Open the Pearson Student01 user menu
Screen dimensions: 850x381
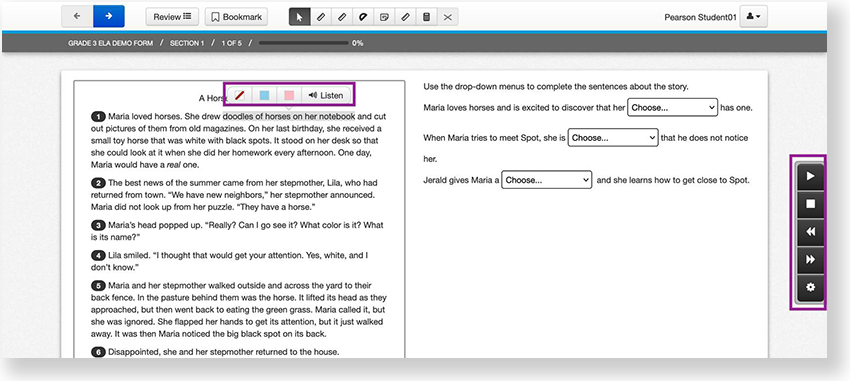point(754,17)
